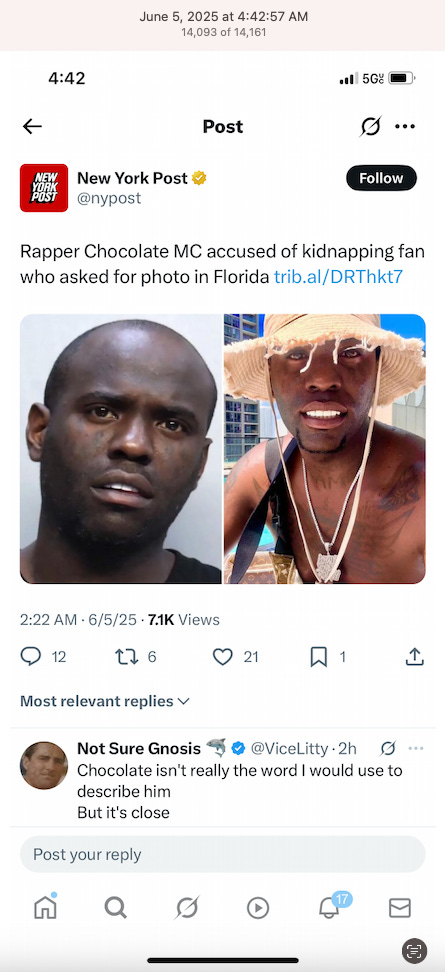Image resolution: width=445 pixels, height=972 pixels.
Task: Open the three-dot more options menu
Action: click(x=405, y=126)
